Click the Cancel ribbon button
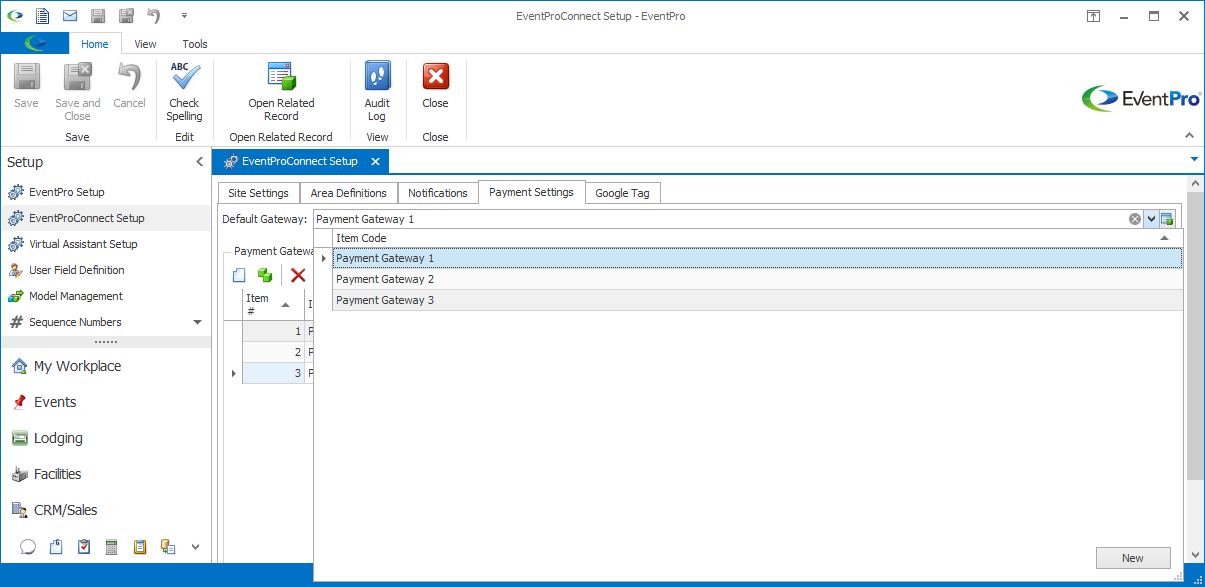The width and height of the screenshot is (1205, 587). tap(129, 86)
